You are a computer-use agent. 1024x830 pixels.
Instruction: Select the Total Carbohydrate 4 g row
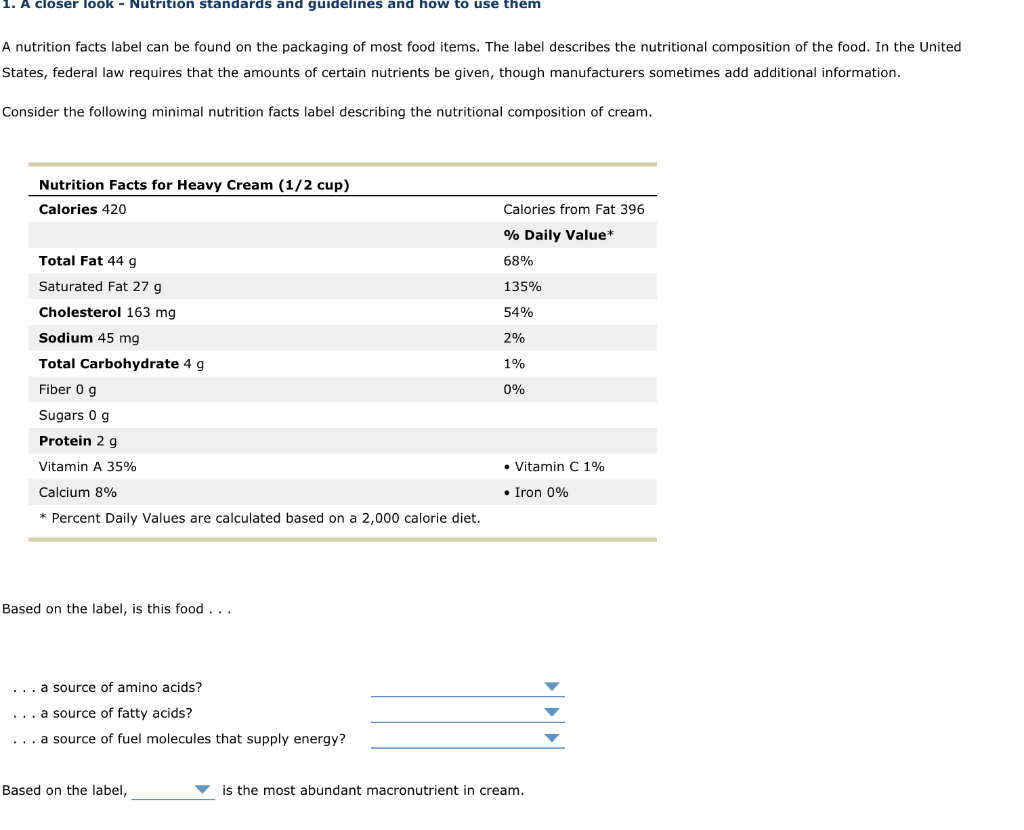pos(342,364)
